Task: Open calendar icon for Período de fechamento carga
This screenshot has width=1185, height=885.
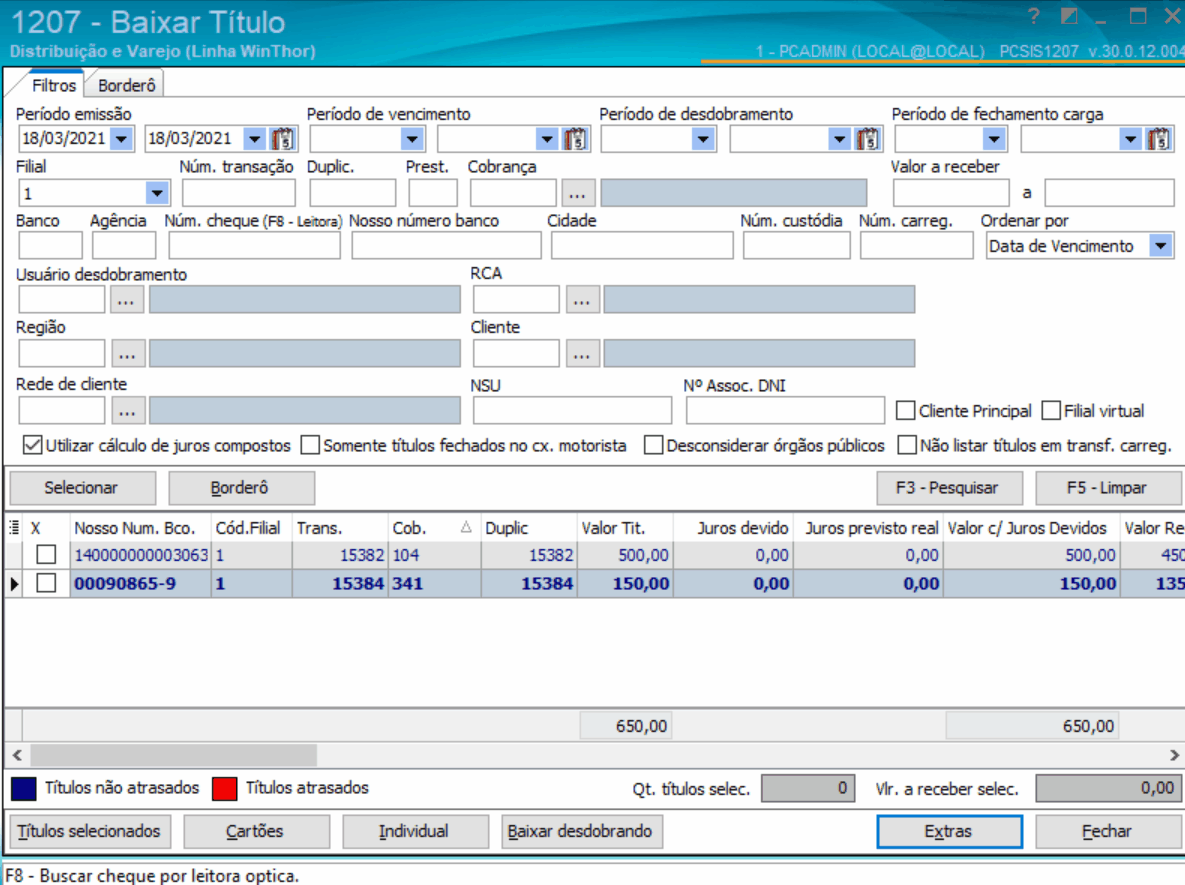Action: [1159, 139]
